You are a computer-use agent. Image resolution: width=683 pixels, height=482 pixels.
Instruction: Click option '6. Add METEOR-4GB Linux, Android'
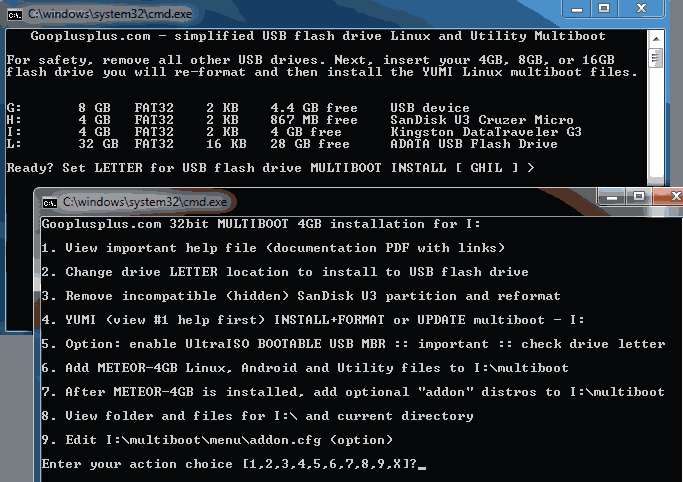305,367
